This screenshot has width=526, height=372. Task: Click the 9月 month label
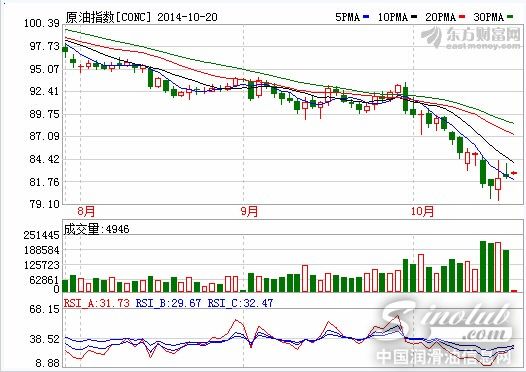[x=249, y=211]
